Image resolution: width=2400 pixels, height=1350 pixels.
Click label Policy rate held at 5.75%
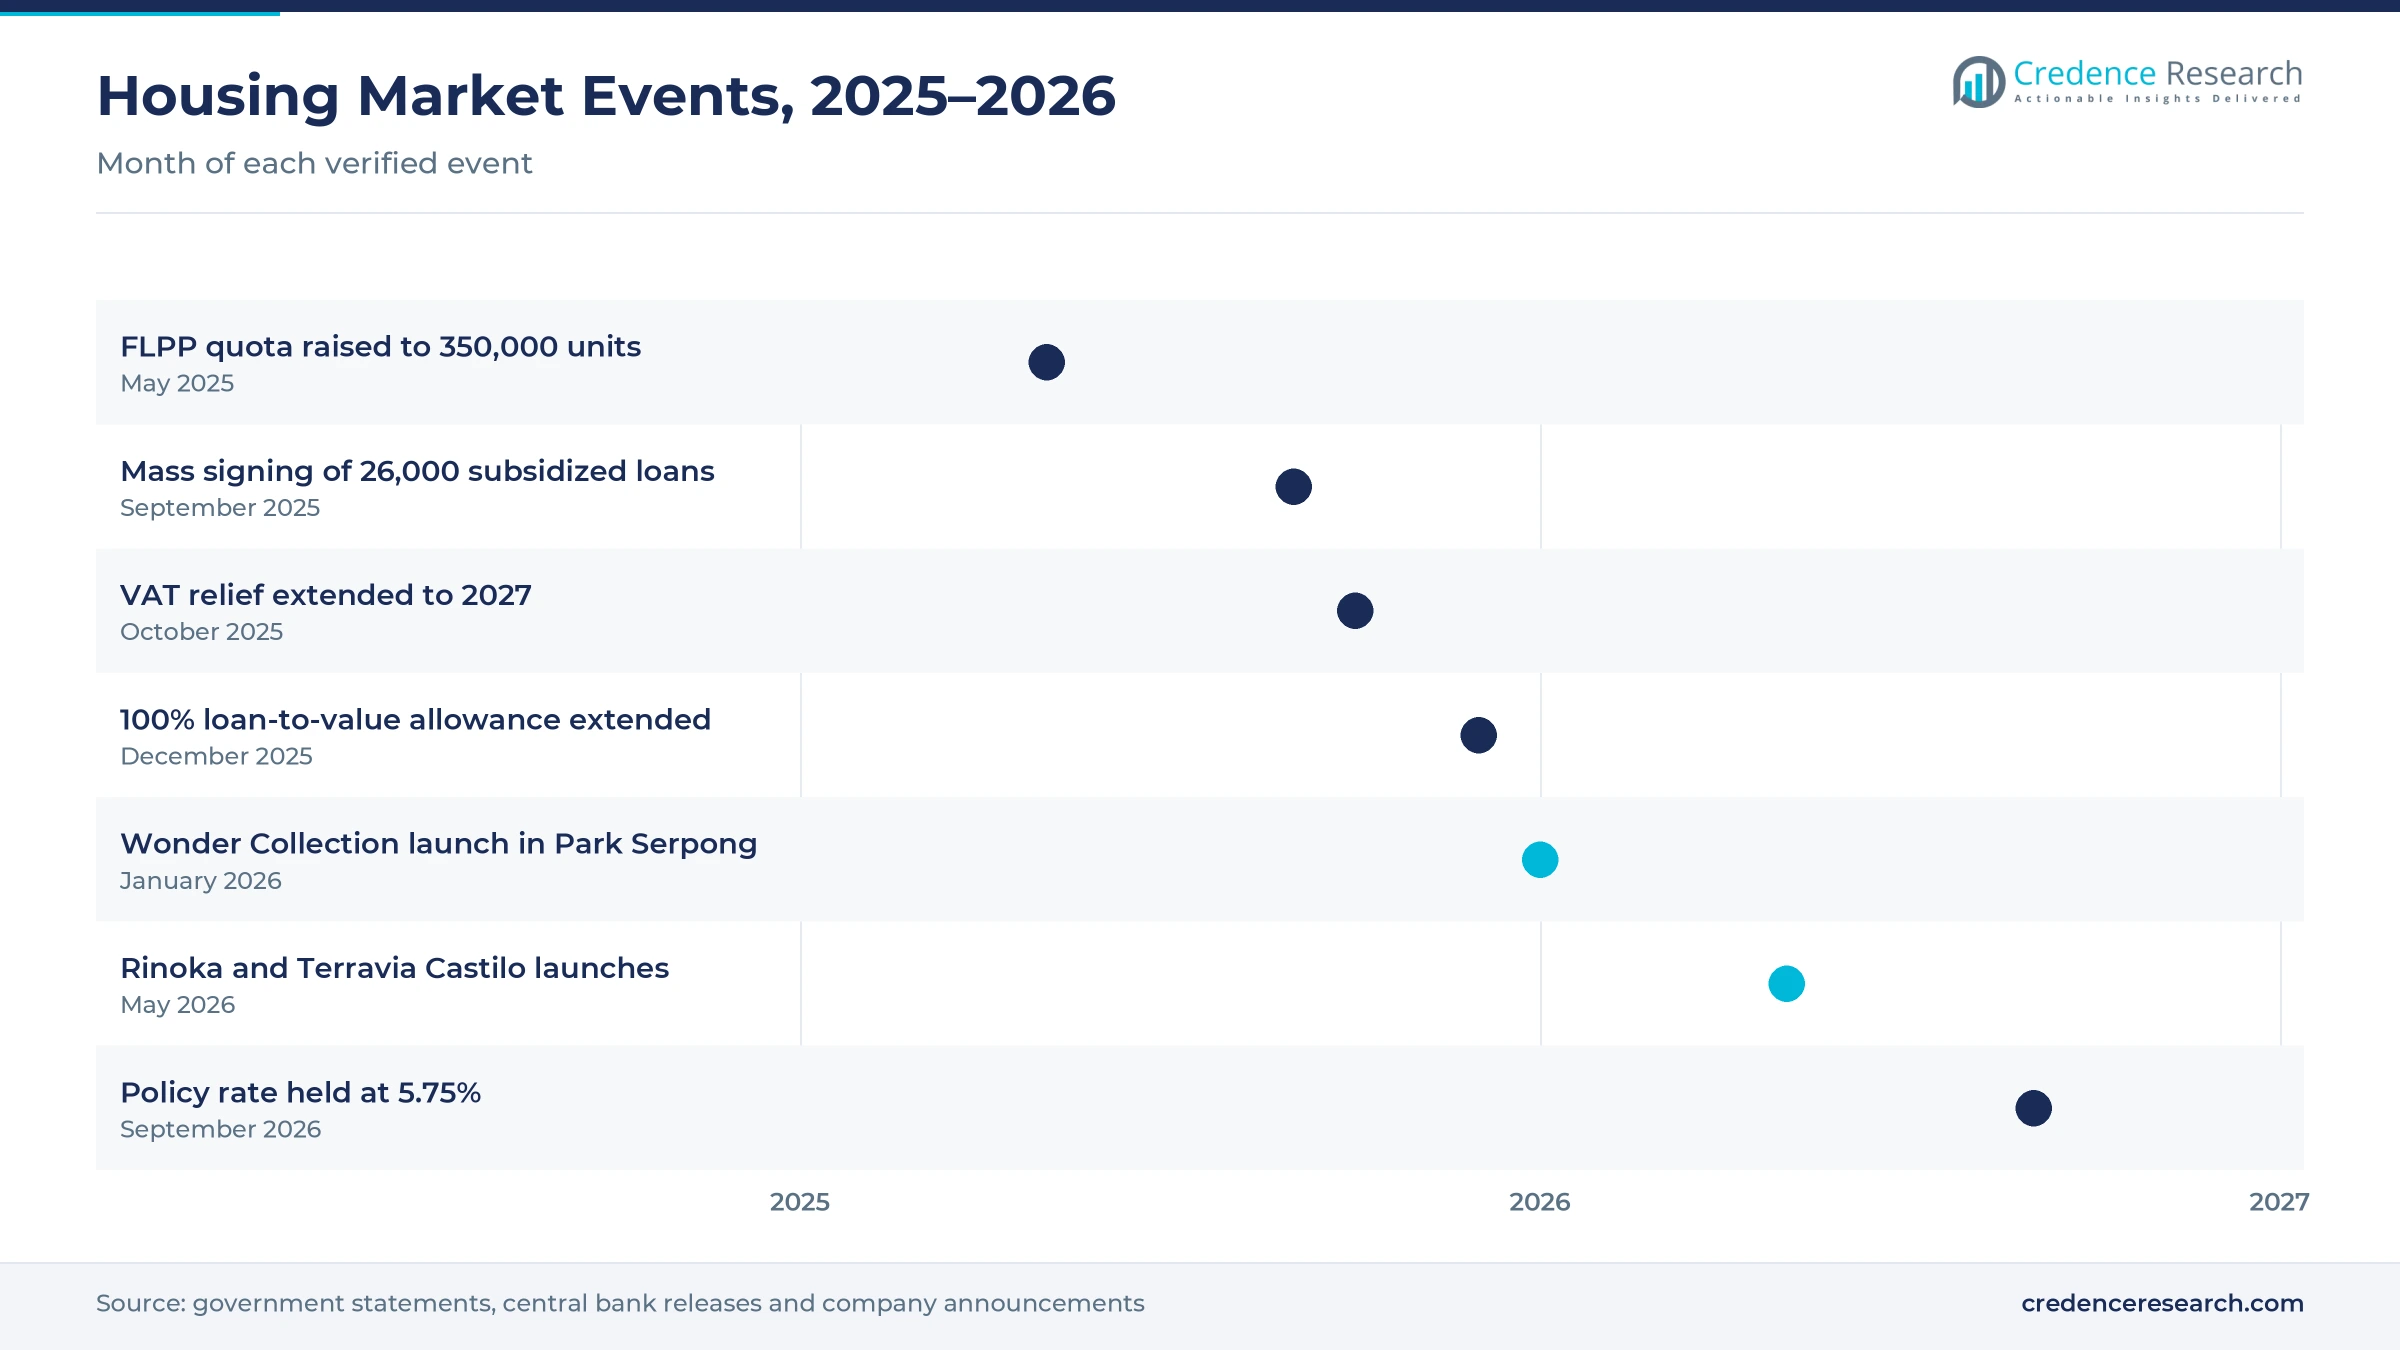[300, 1093]
